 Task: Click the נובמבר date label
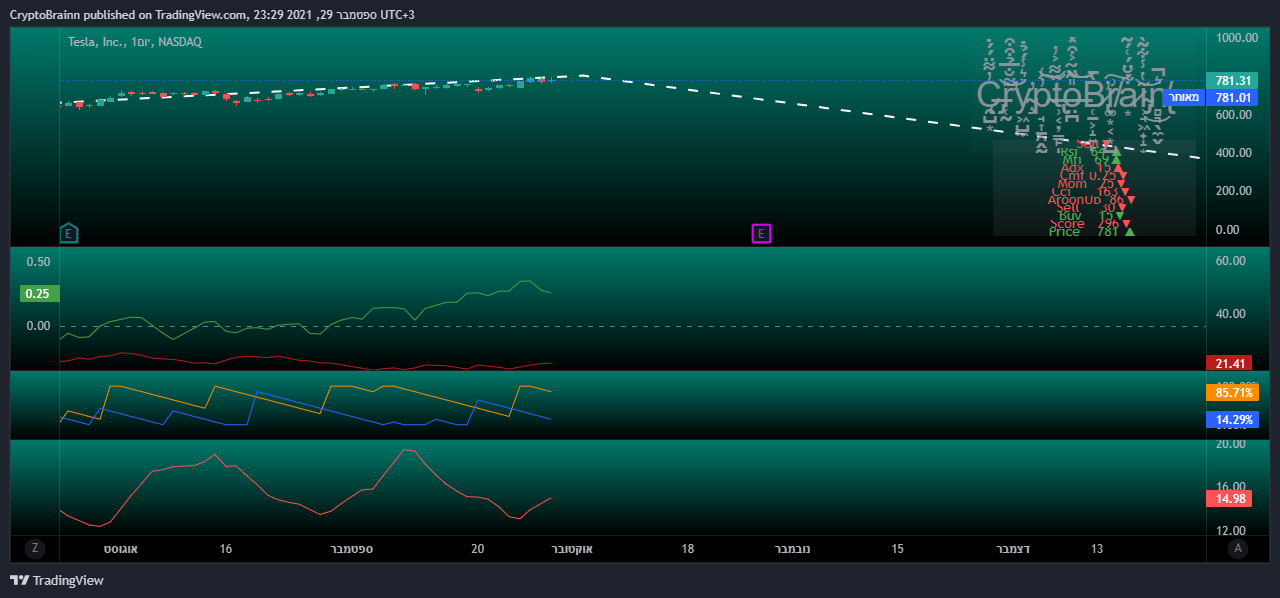tap(793, 549)
